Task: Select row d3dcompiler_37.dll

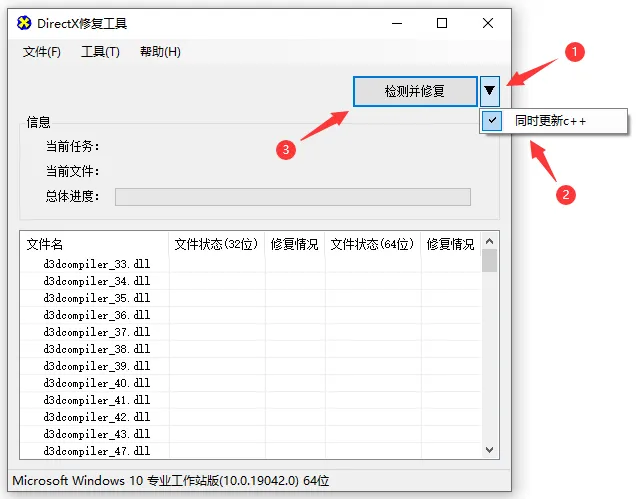Action: [x=251, y=332]
